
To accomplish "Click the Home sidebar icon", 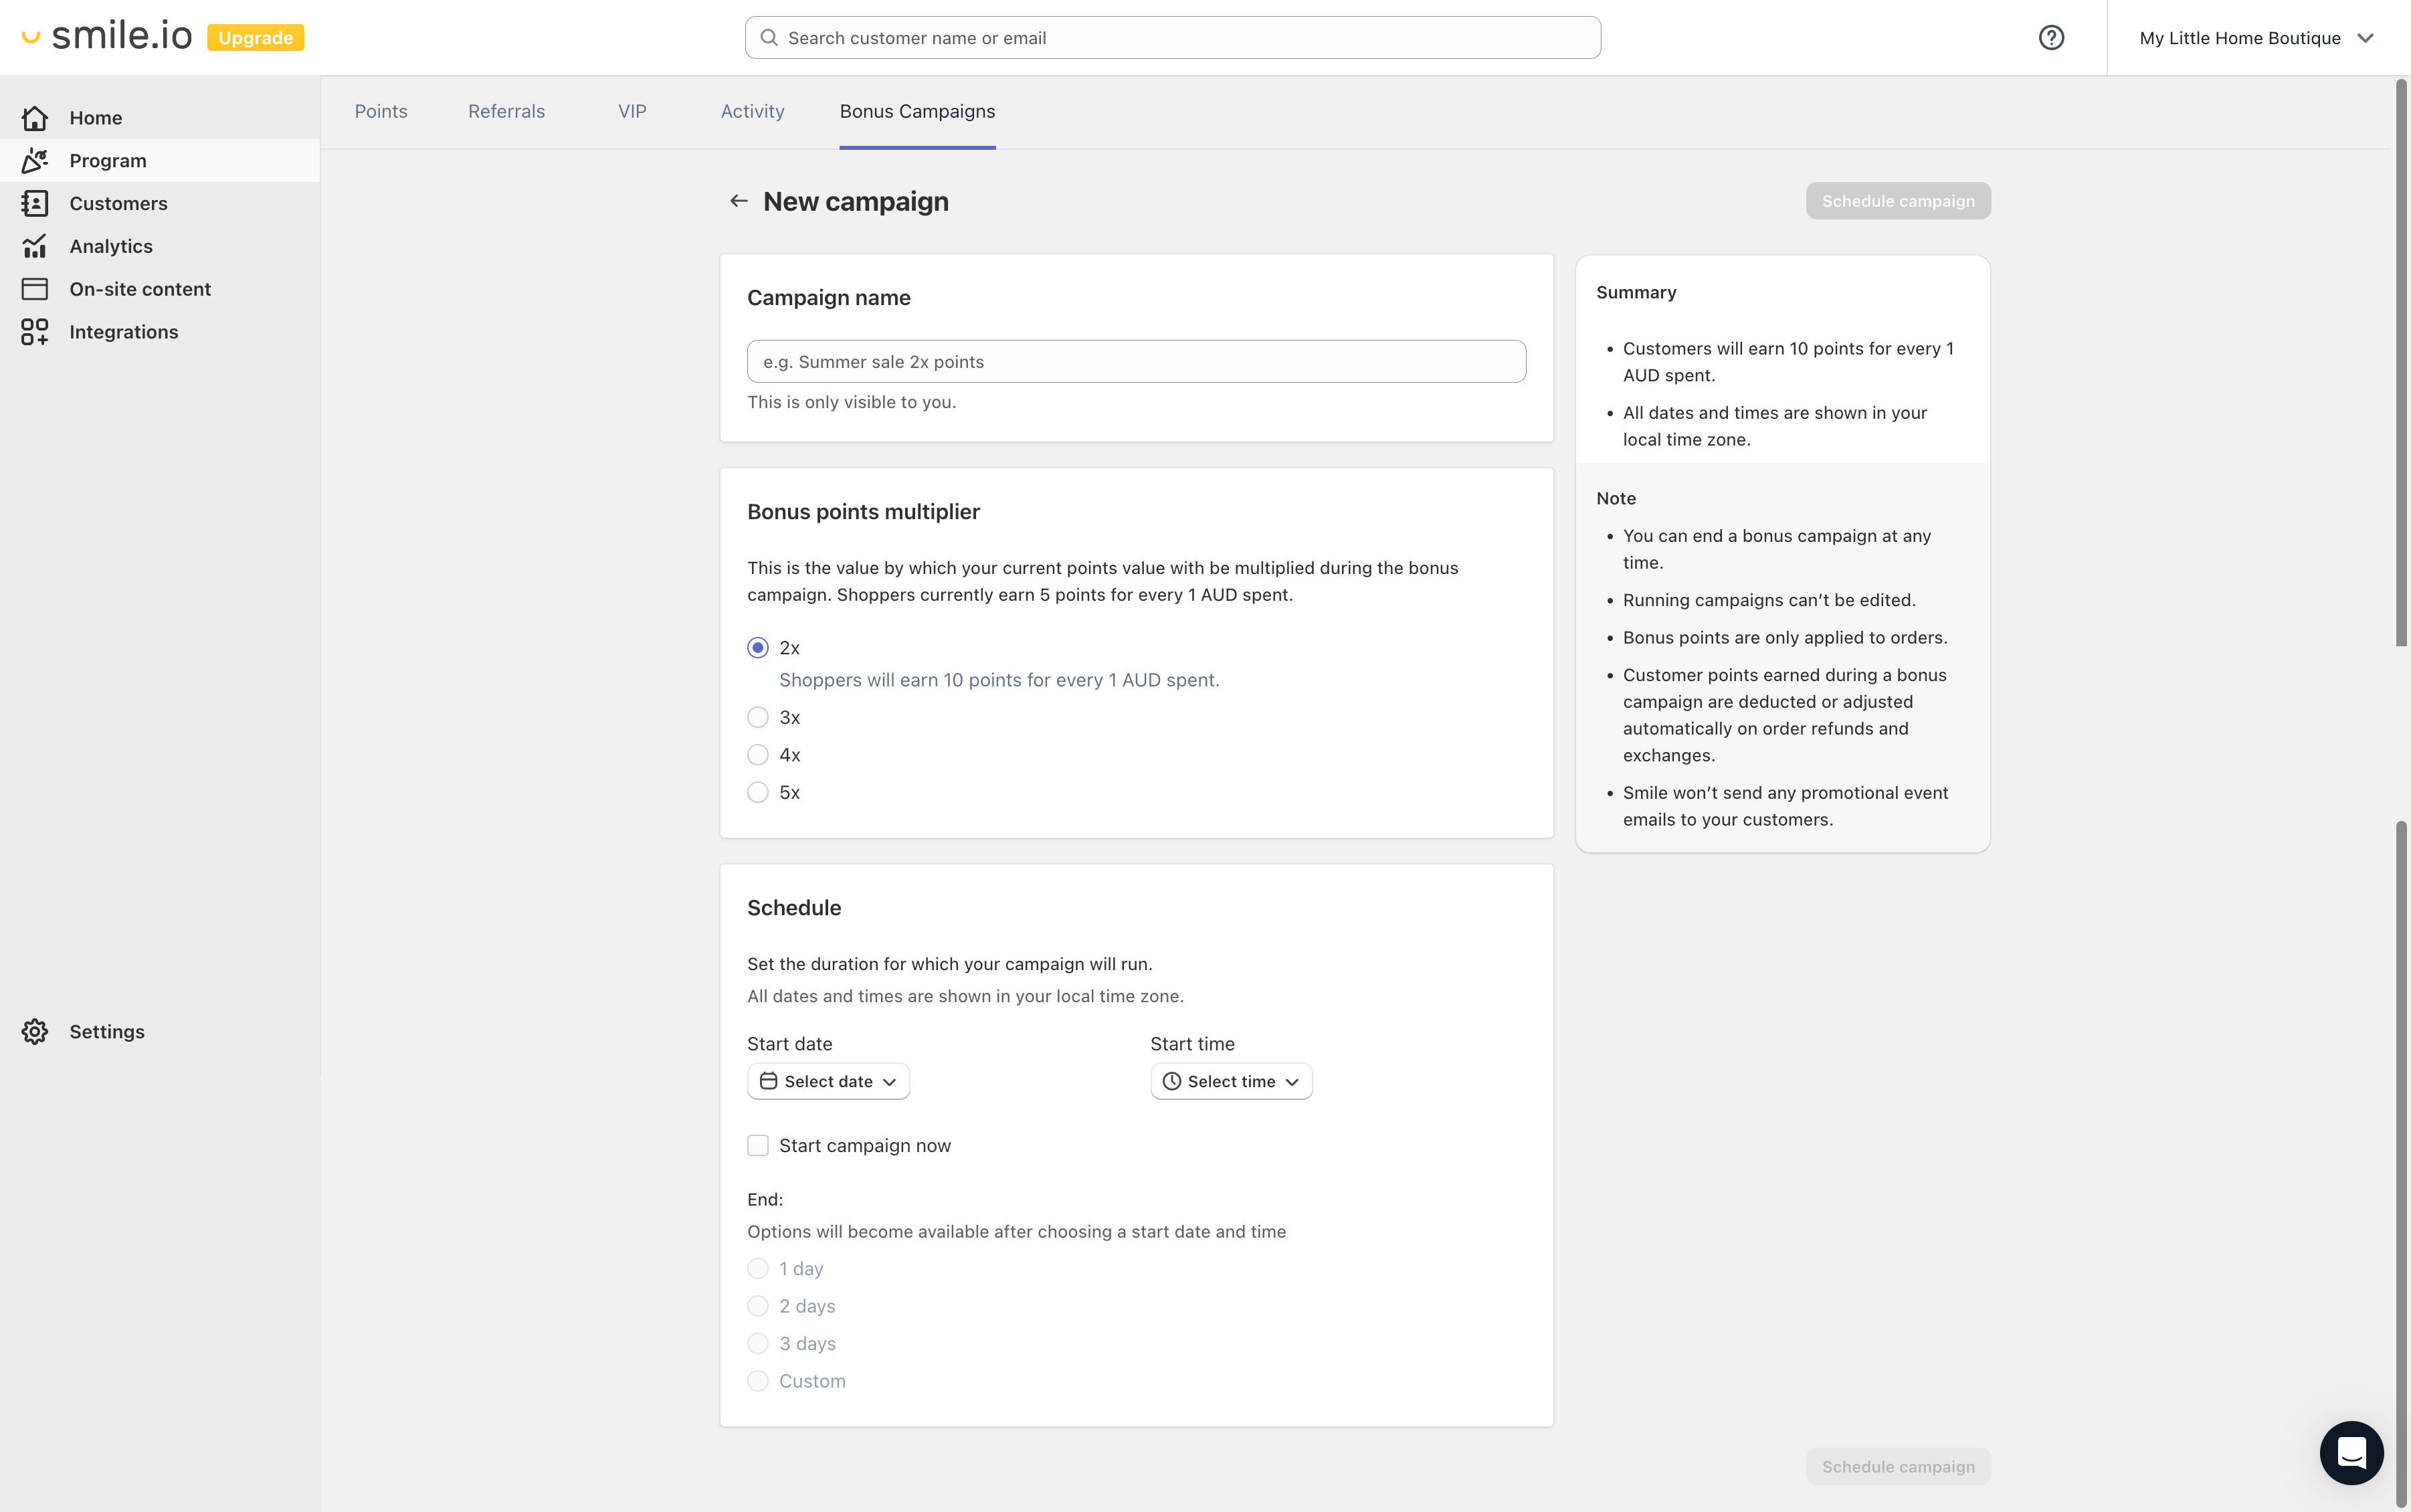I will [x=35, y=116].
